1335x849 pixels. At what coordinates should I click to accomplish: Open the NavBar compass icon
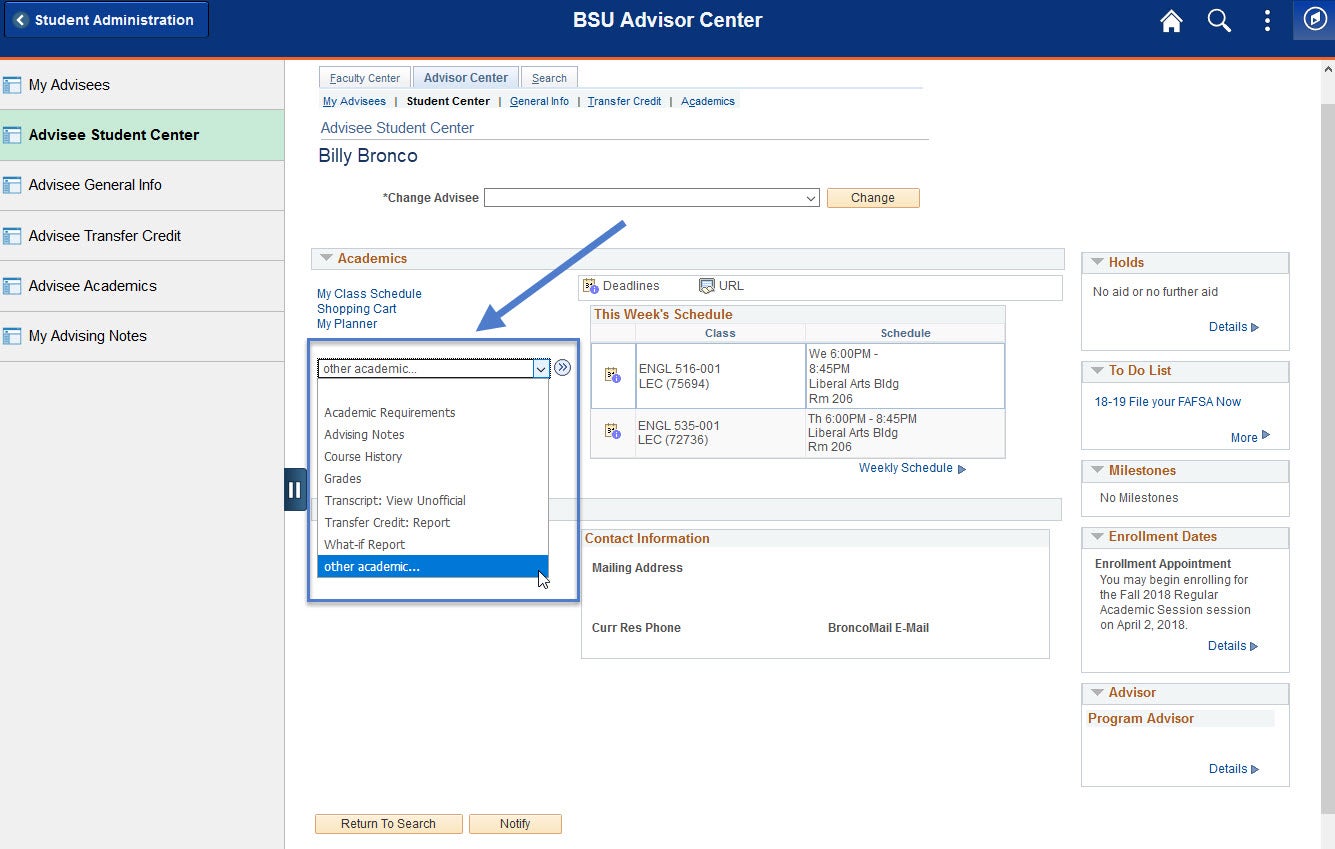[1314, 21]
